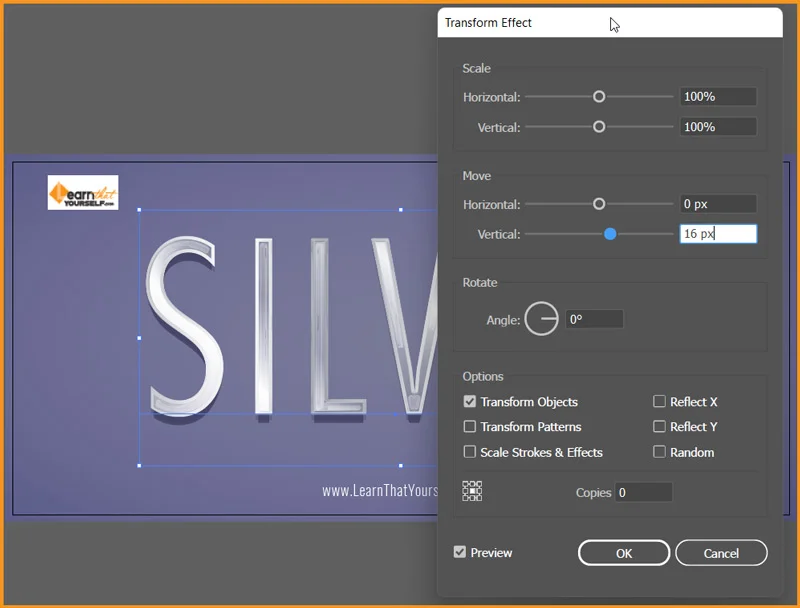
Task: Enable the Random checkbox
Action: (x=659, y=452)
